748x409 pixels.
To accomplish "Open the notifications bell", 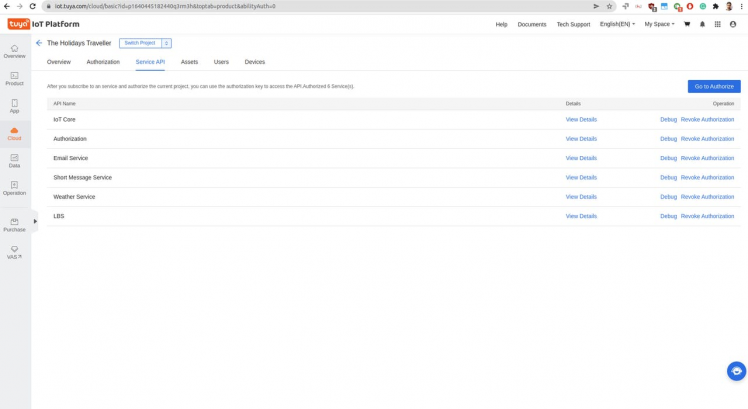I will (x=702, y=24).
